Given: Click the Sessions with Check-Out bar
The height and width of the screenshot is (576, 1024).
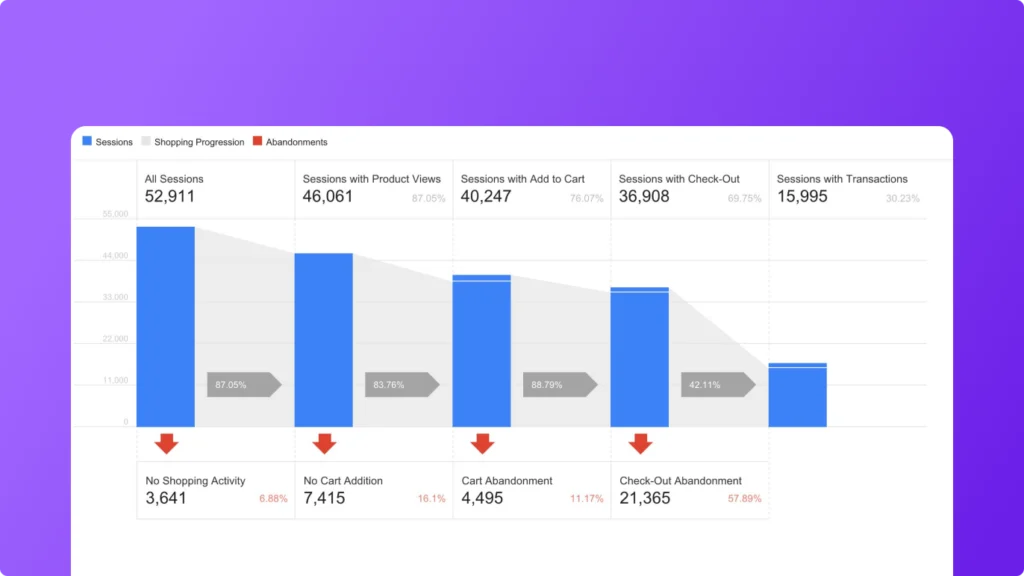Looking at the screenshot, I should point(640,357).
